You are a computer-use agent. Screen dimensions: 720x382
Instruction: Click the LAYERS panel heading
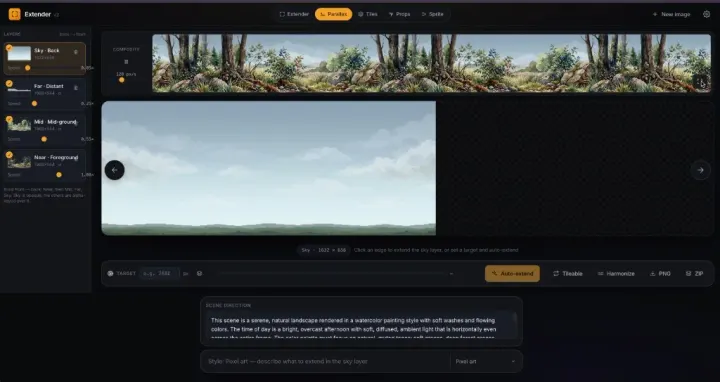(12, 34)
